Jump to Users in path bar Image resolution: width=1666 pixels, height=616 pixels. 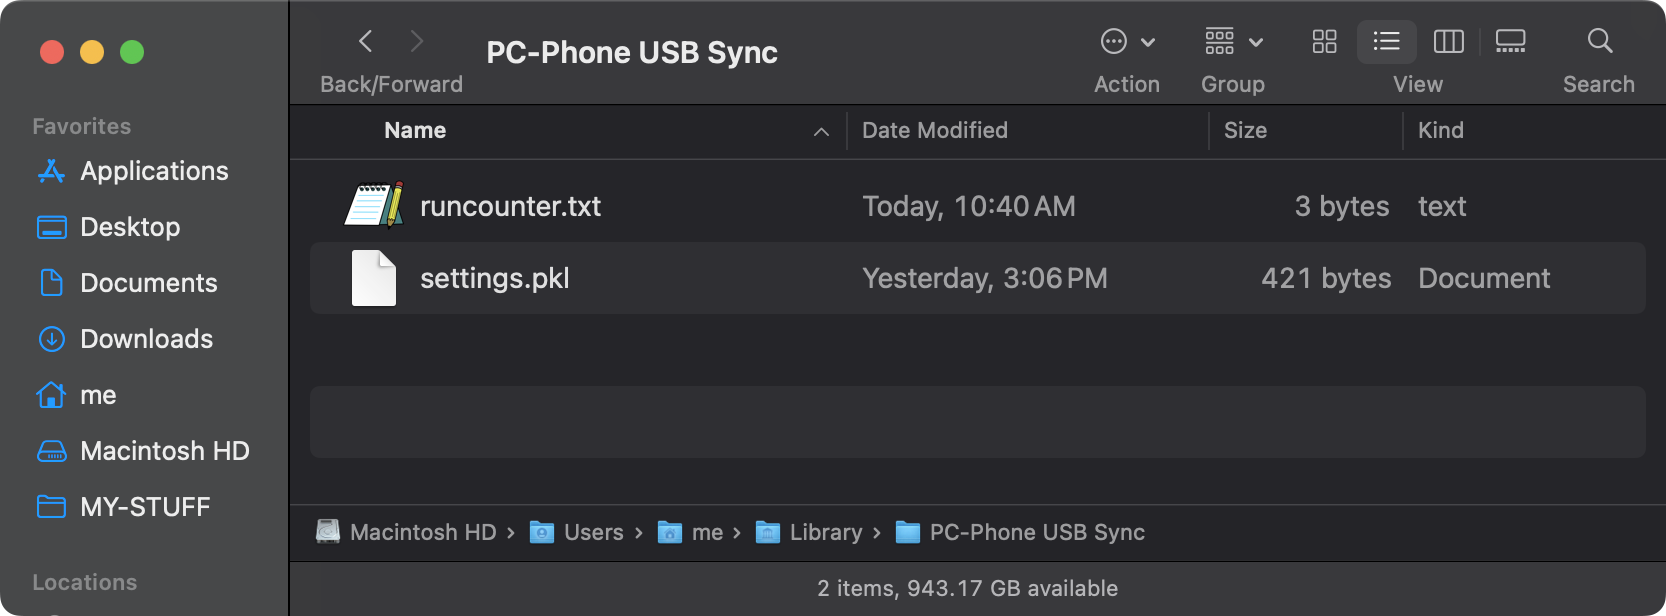[593, 532]
